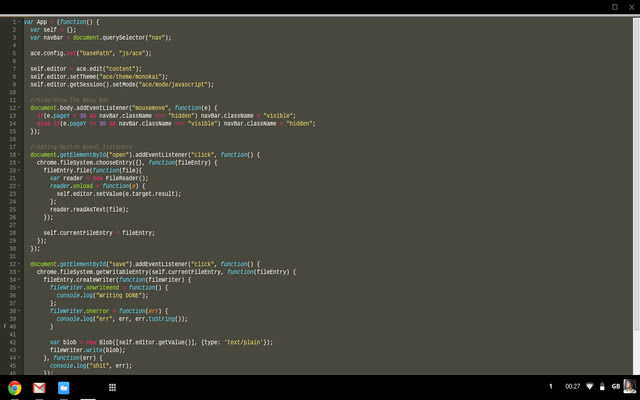Open the Wi-Fi status icon
This screenshot has height=400, width=640.
click(x=589, y=386)
